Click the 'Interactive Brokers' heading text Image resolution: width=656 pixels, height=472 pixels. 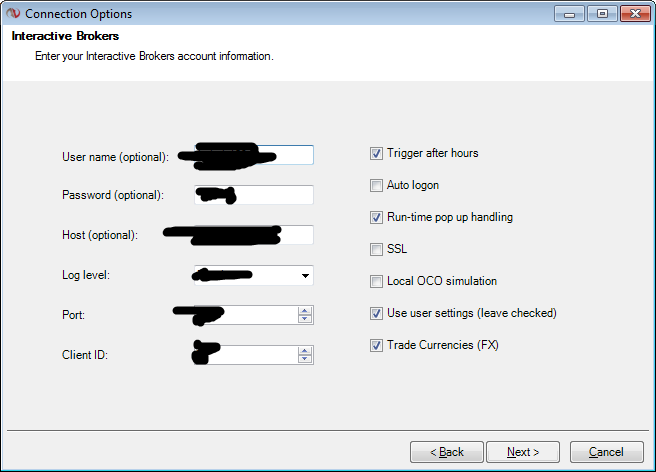coord(65,36)
